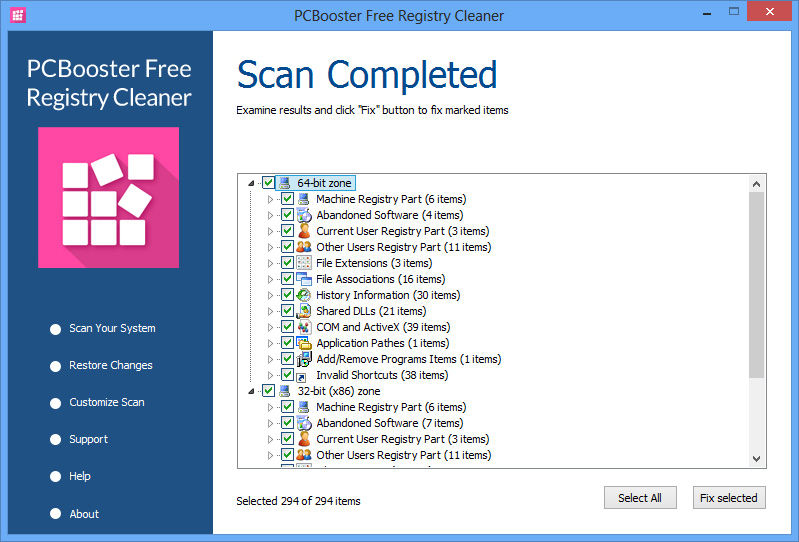This screenshot has height=542, width=799.
Task: Select '32-bit (x86) zone' tree label
Action: click(339, 391)
